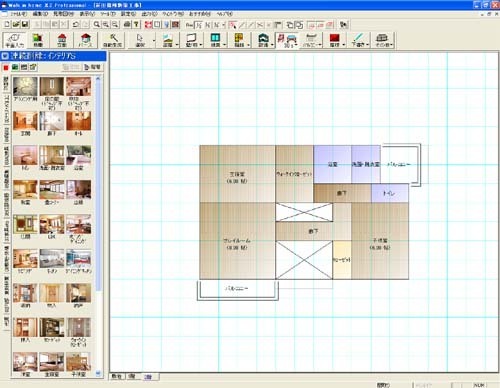Click the magnifying glass zoom icon

pos(96,24)
